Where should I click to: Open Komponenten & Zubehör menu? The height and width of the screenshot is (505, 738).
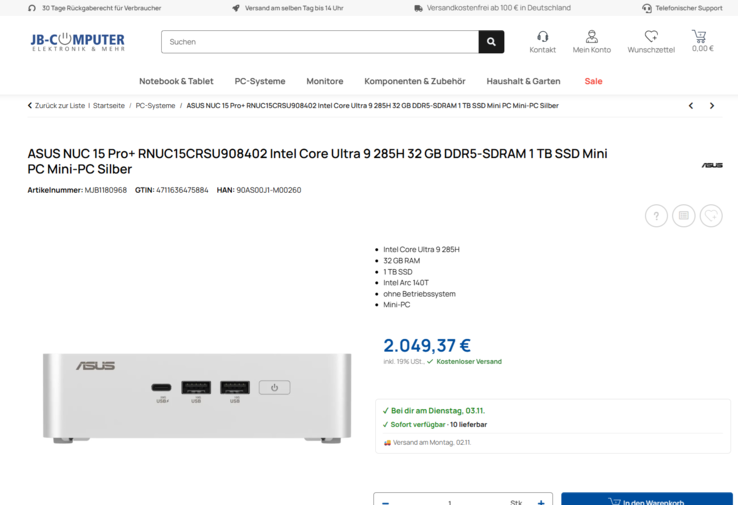[x=415, y=81]
